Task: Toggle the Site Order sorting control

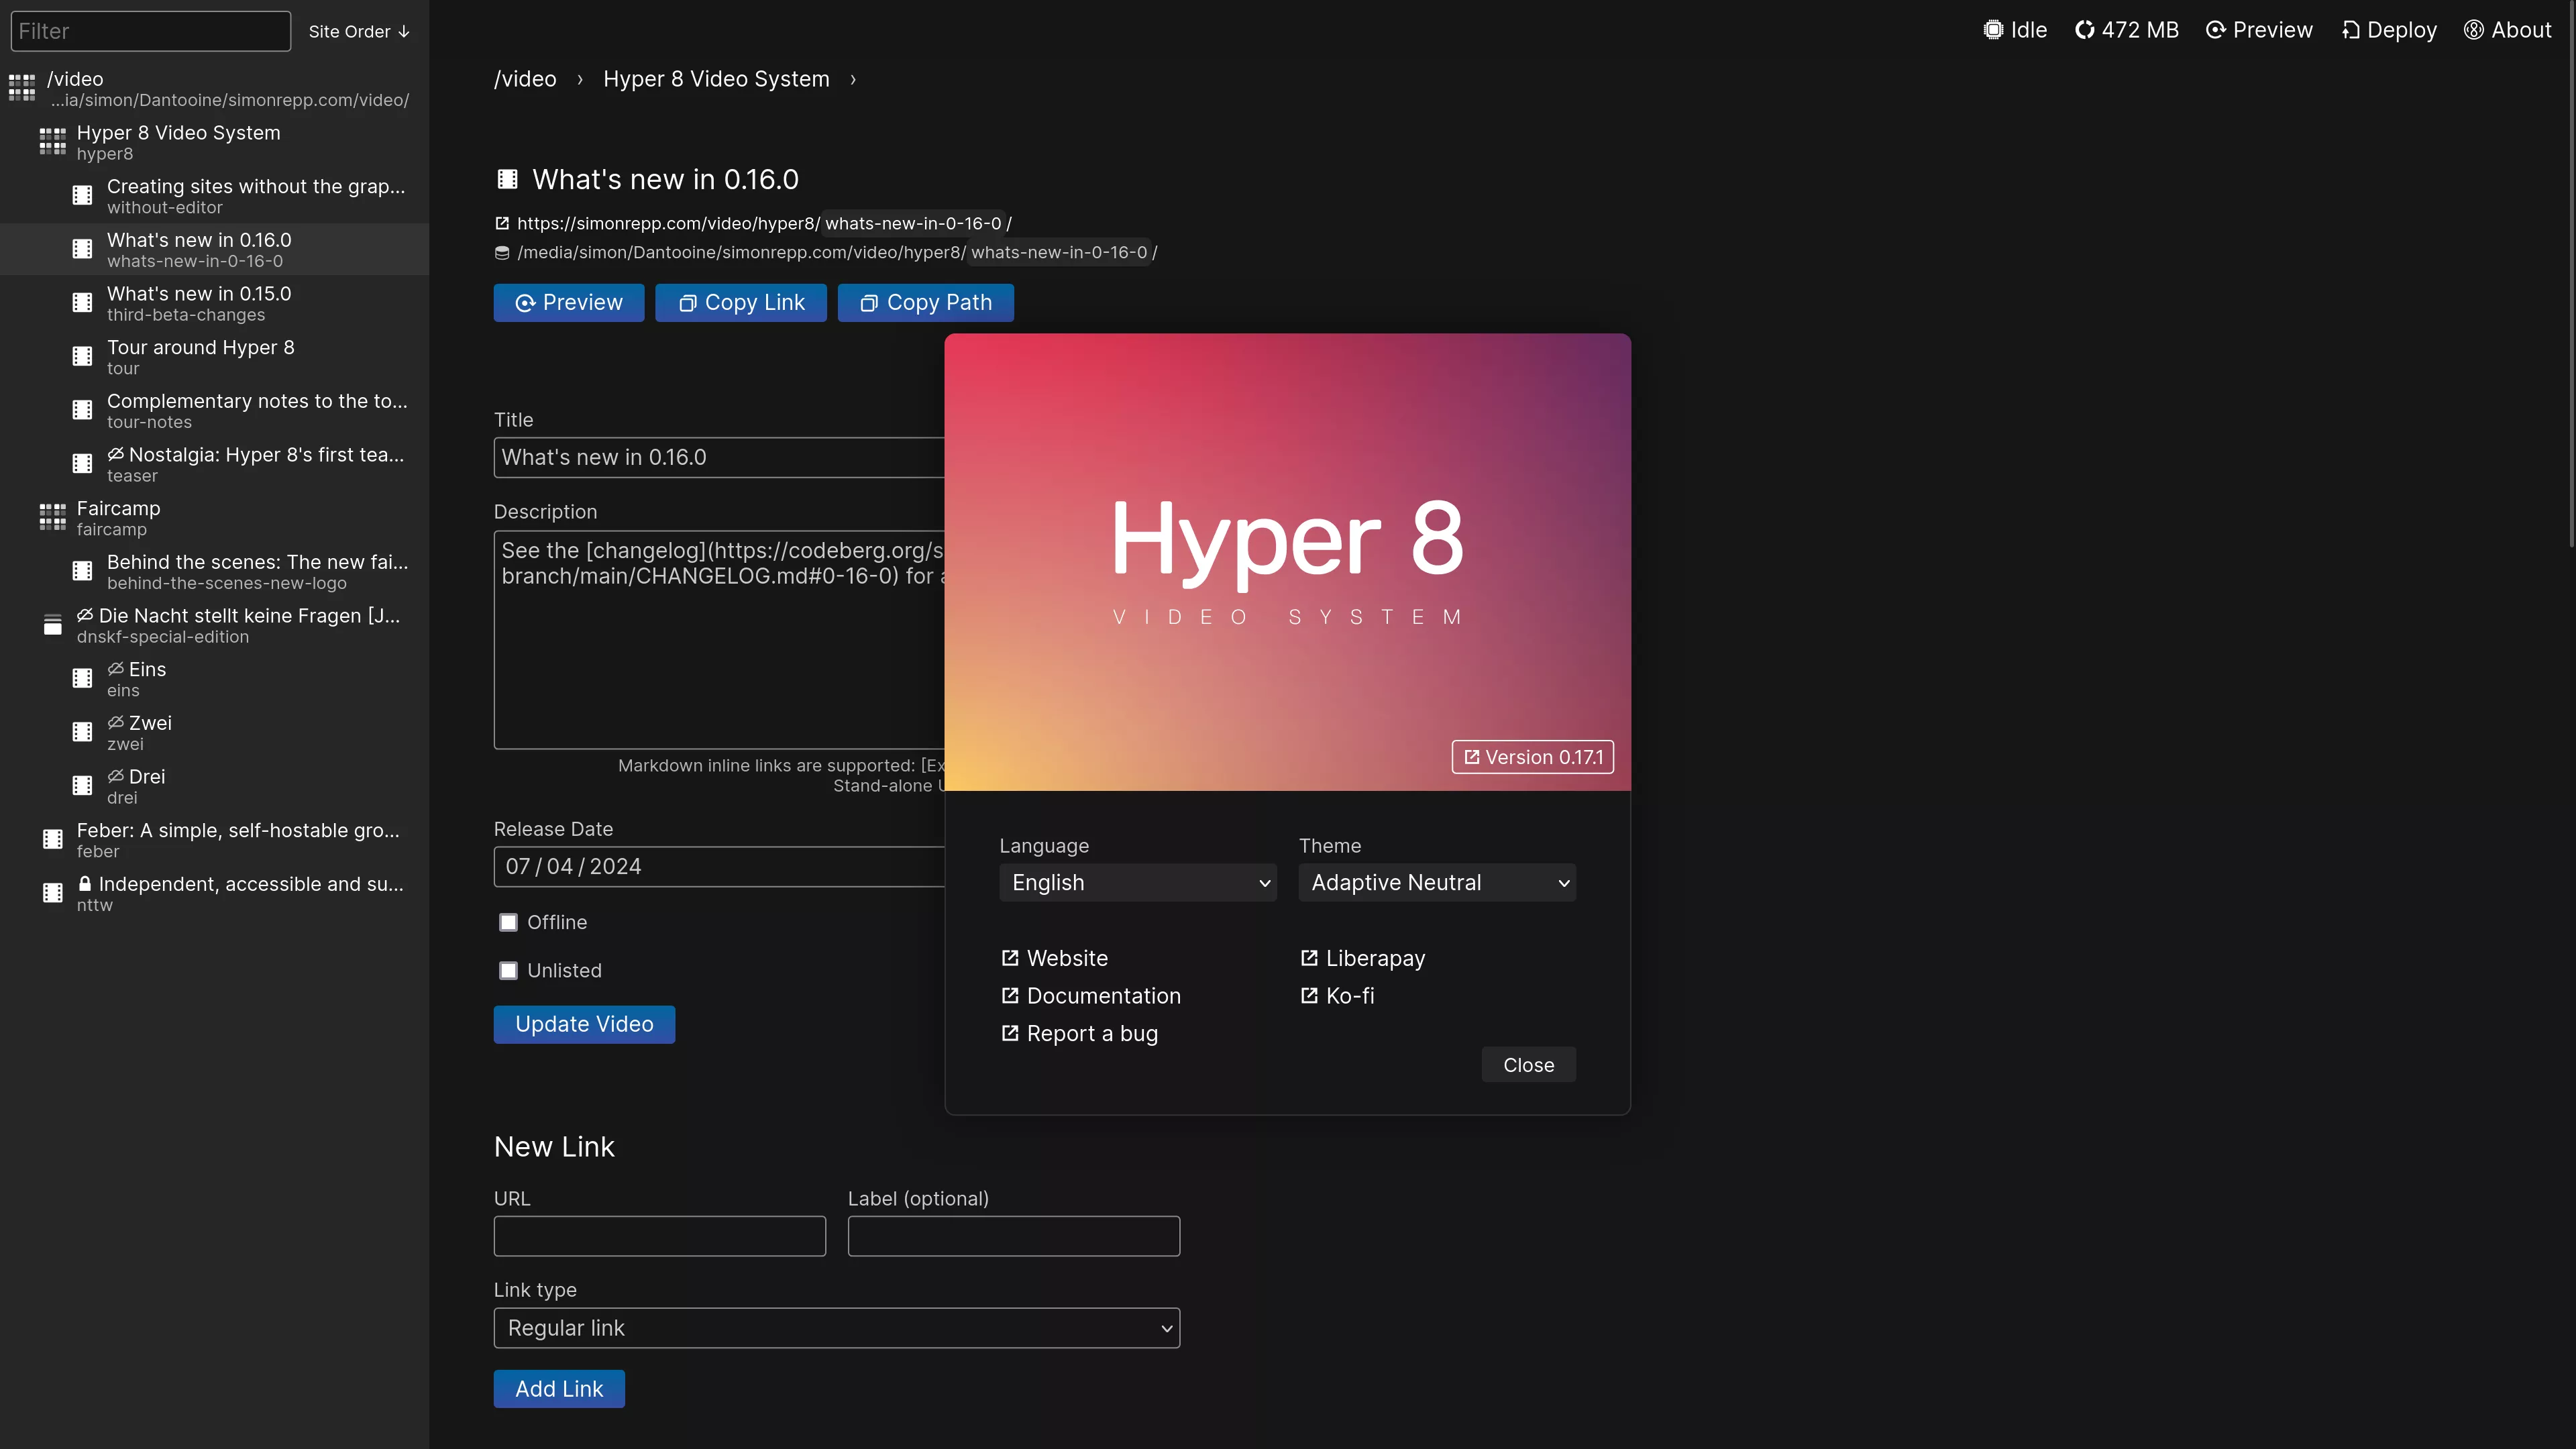Action: point(358,31)
